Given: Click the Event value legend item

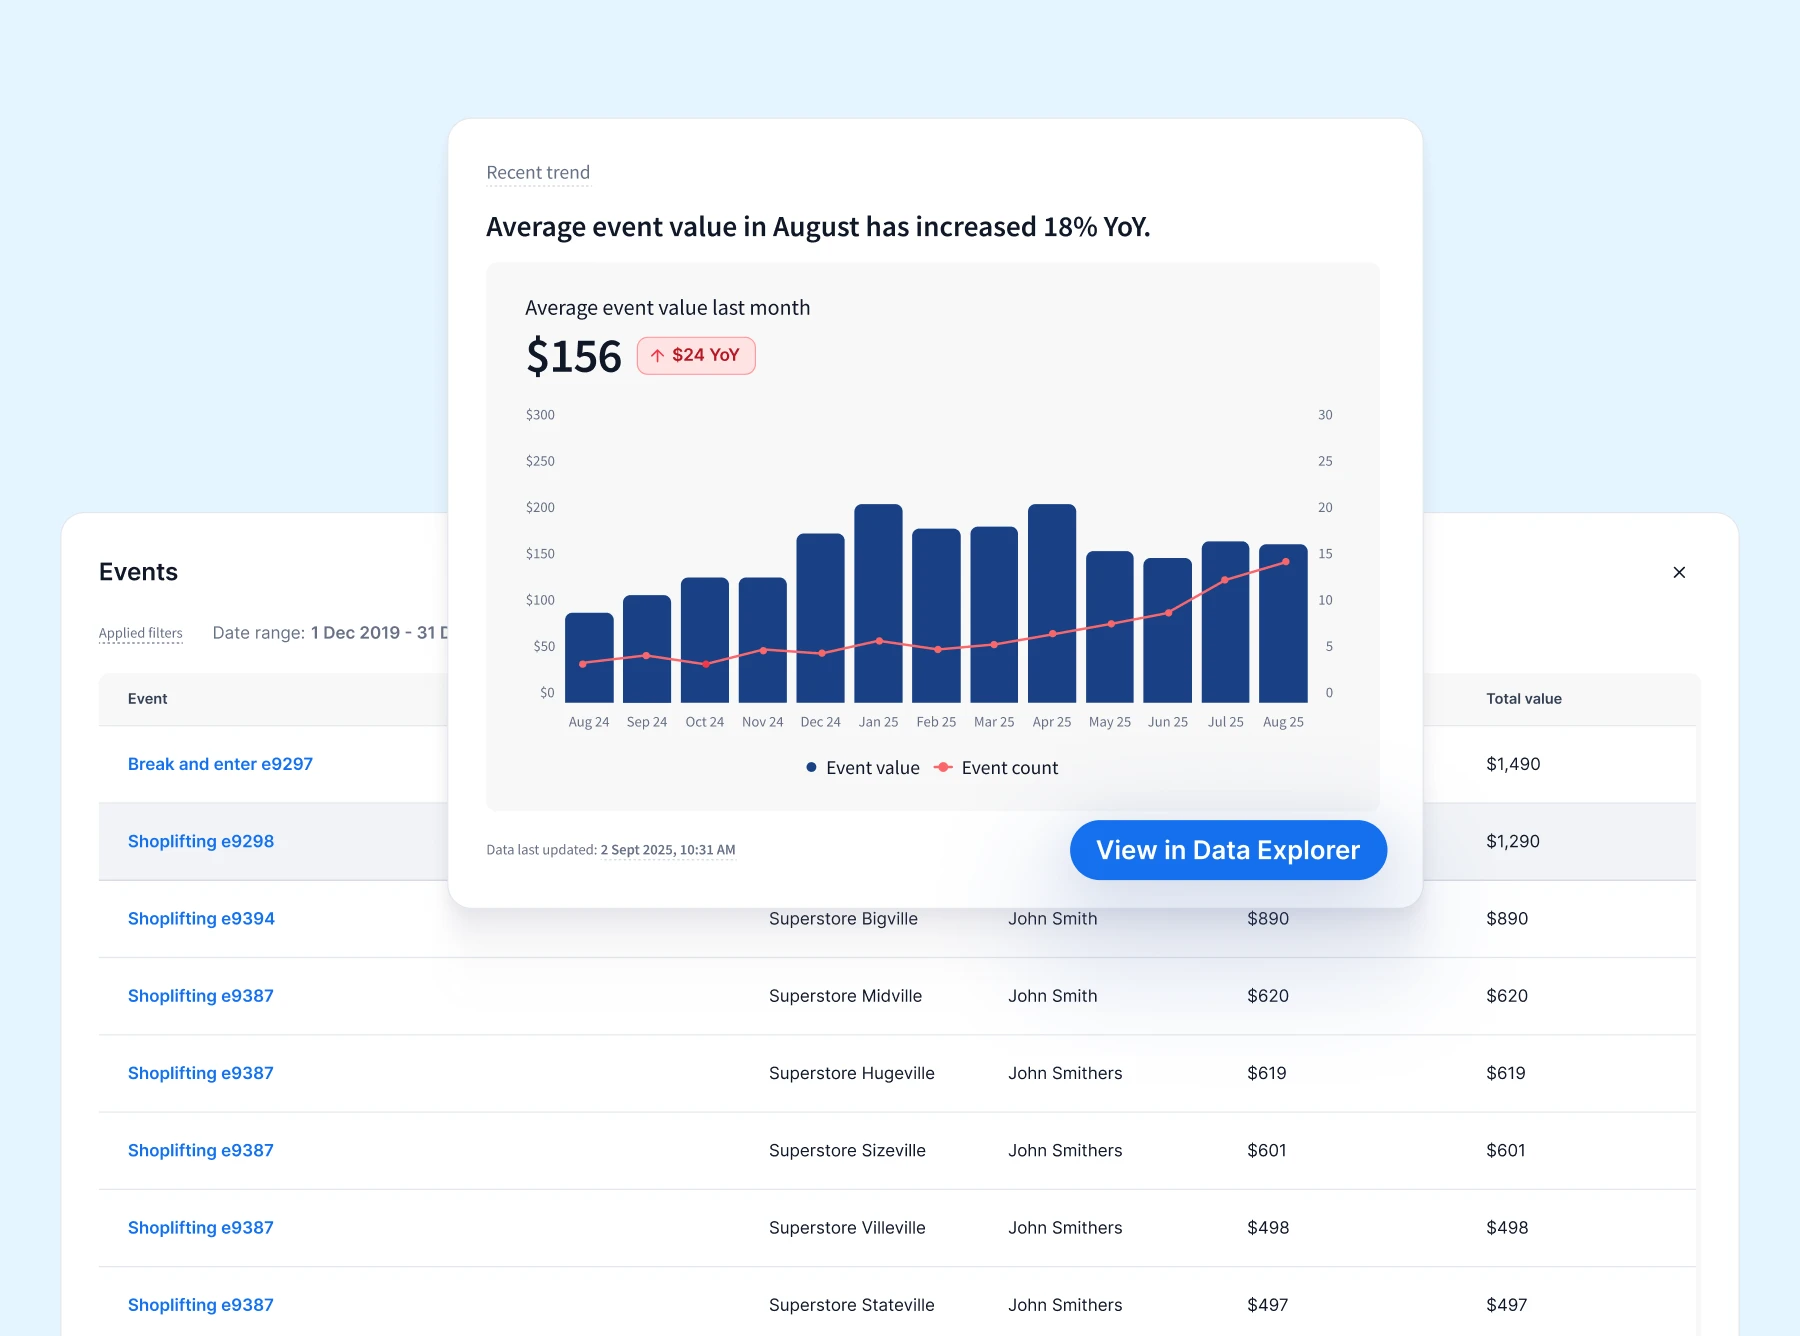Looking at the screenshot, I should click(863, 768).
